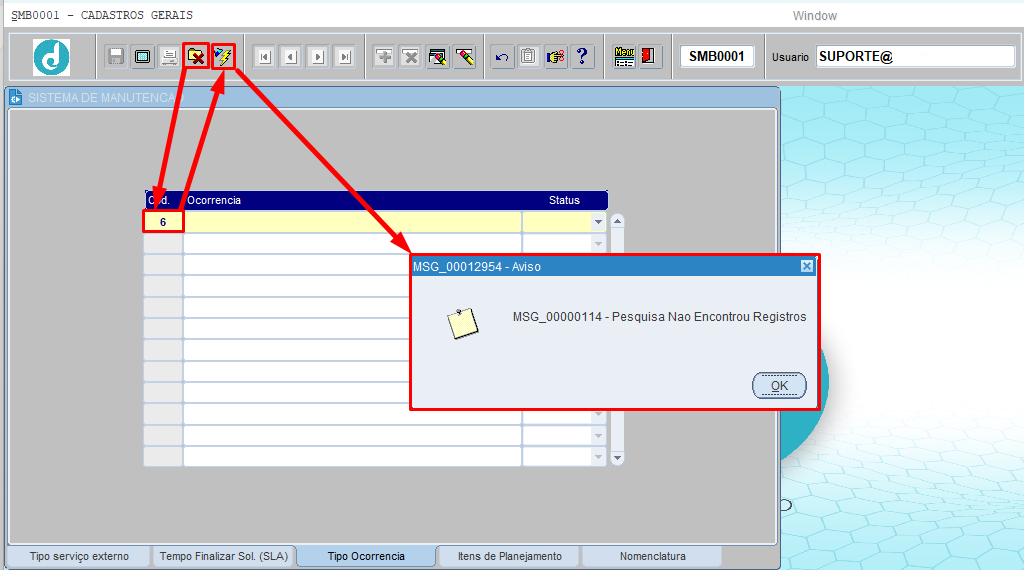Switch to Itens de Planejamento tab

(x=509, y=556)
